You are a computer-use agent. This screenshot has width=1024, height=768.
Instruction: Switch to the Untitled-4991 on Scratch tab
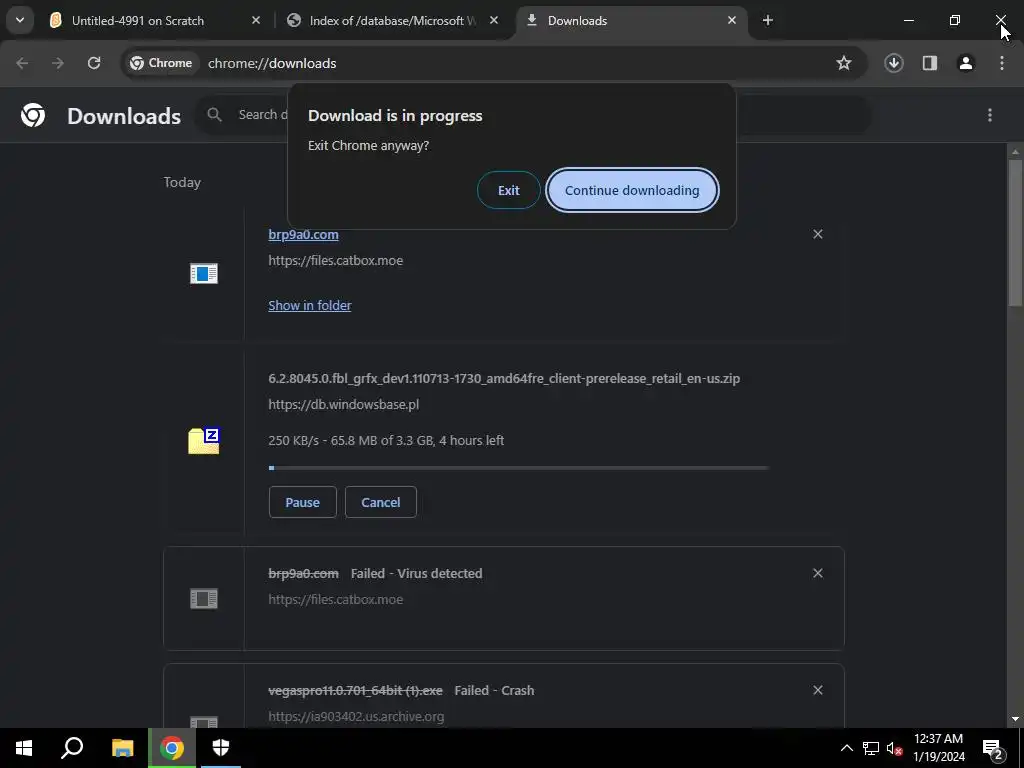[x=137, y=20]
